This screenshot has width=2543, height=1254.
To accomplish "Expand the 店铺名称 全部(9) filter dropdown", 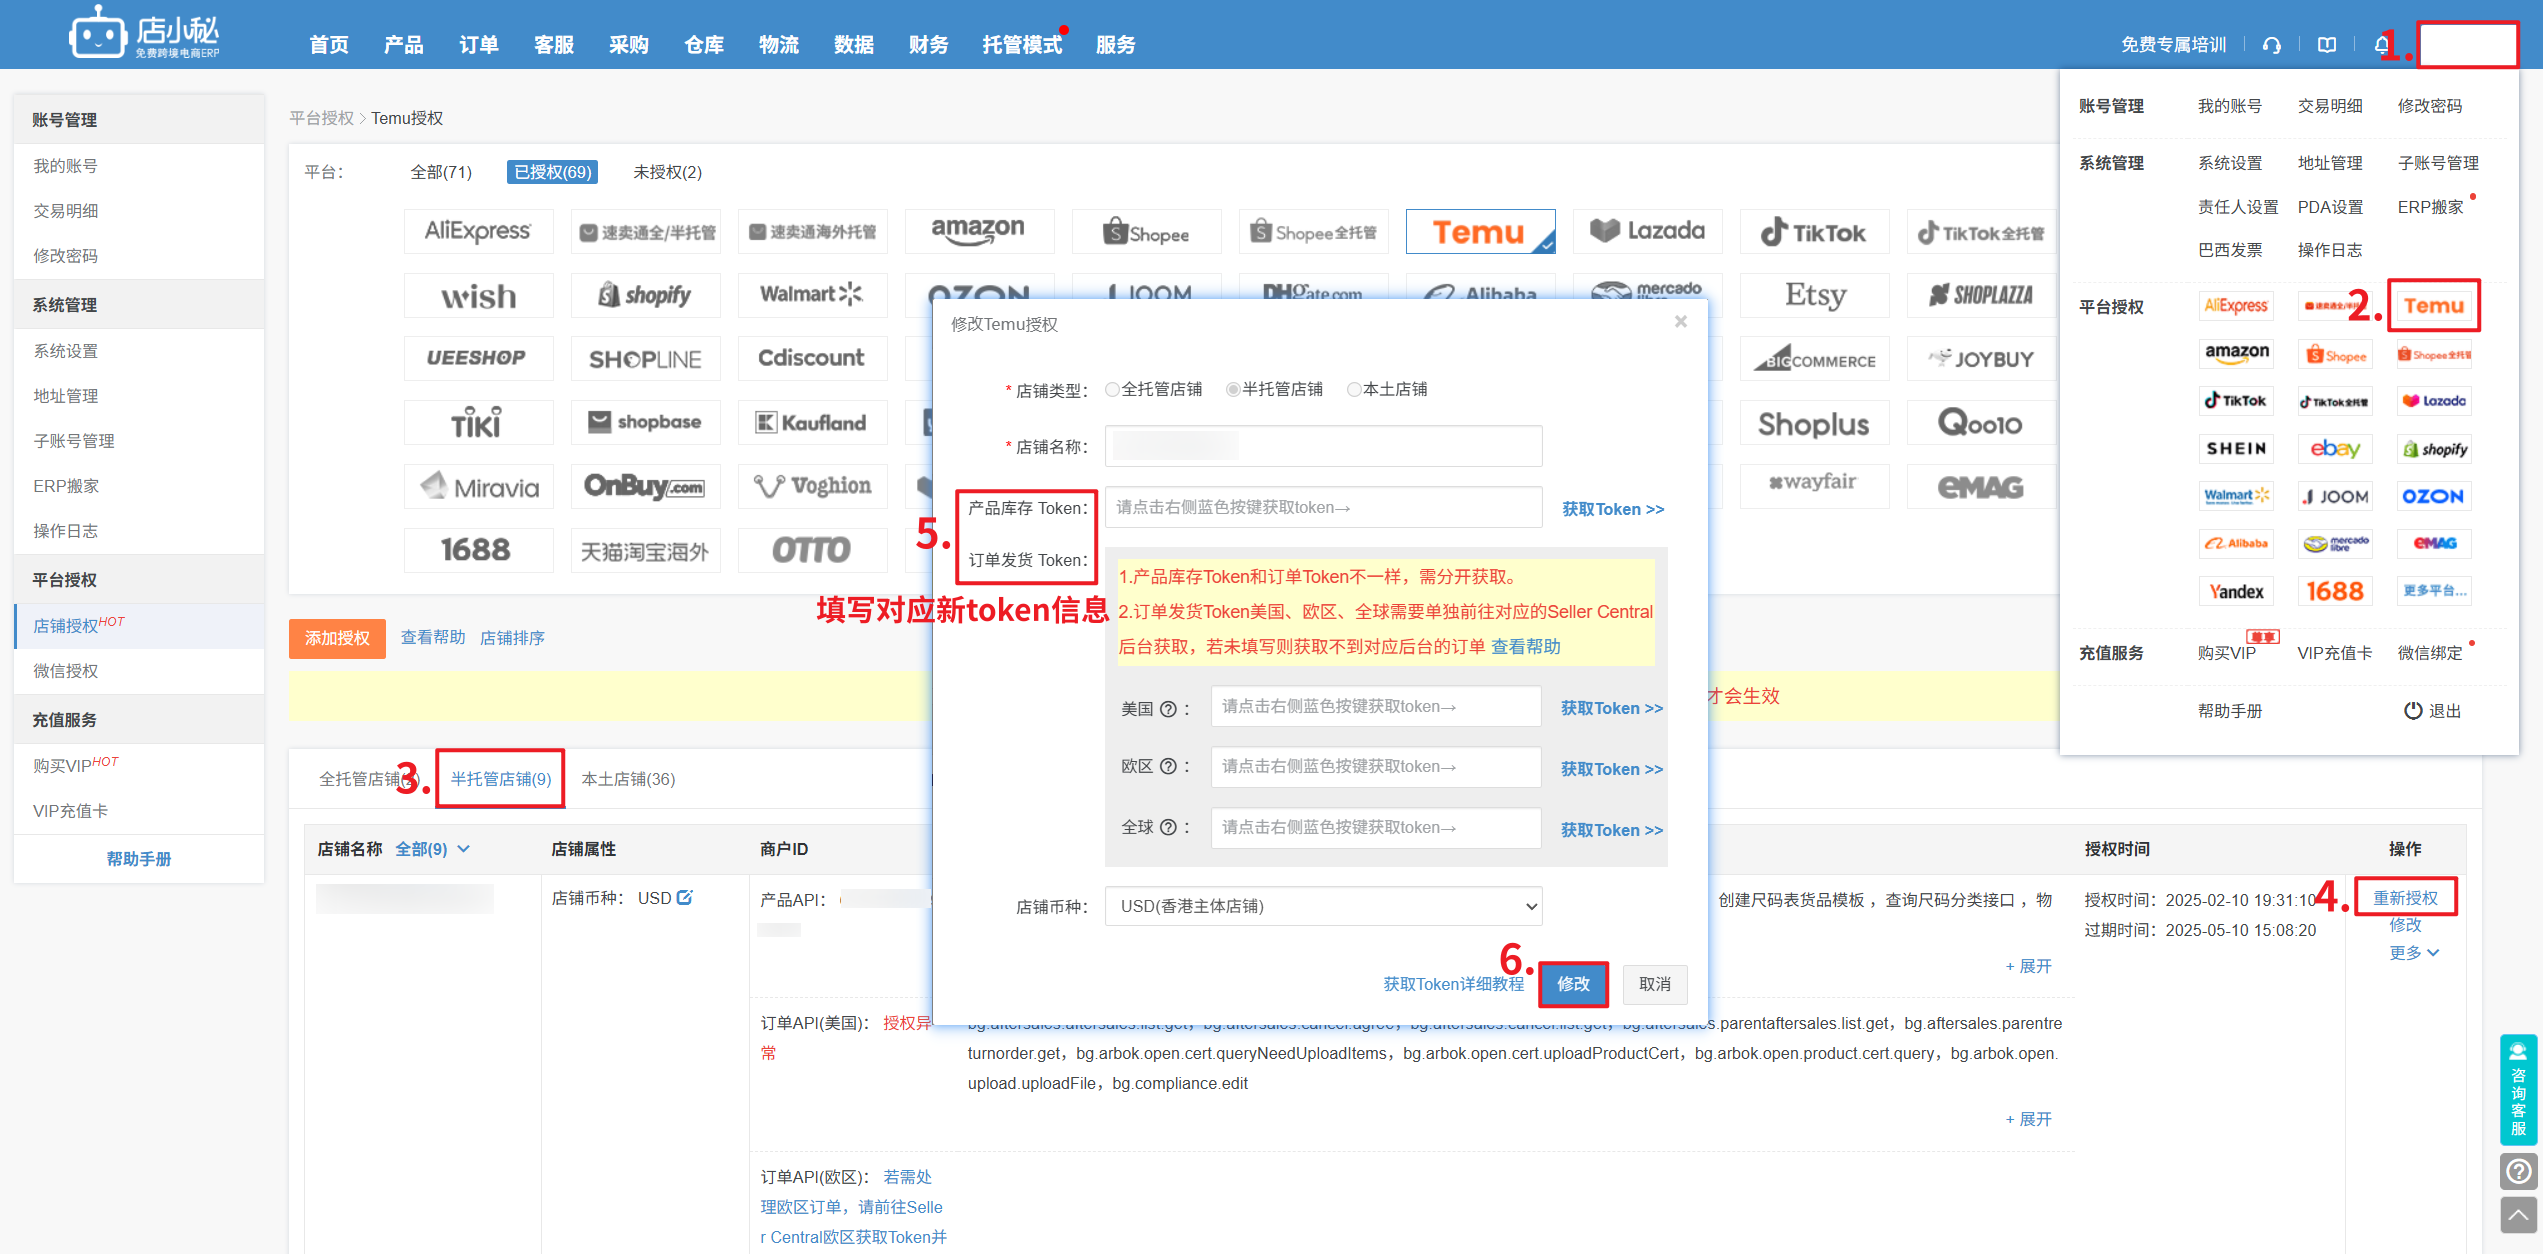I will click(x=432, y=849).
